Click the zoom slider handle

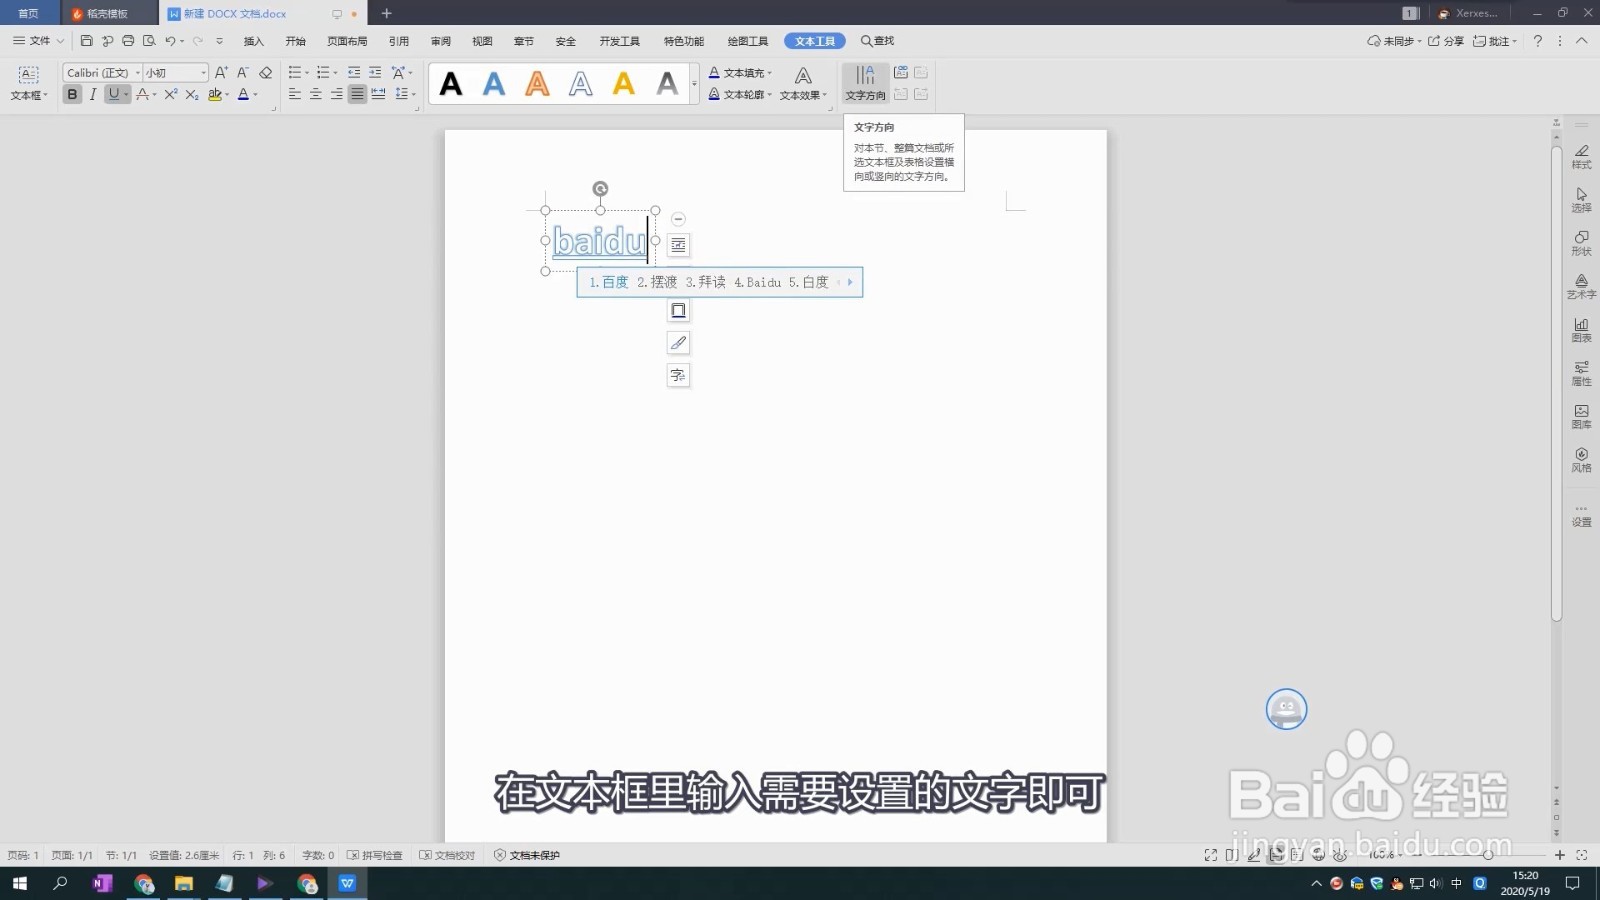(1488, 855)
